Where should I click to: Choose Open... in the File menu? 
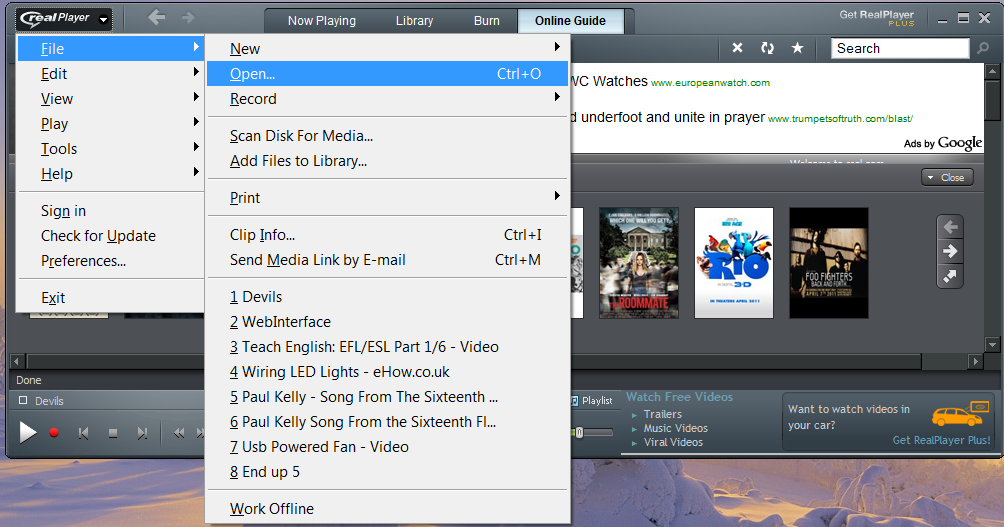387,74
